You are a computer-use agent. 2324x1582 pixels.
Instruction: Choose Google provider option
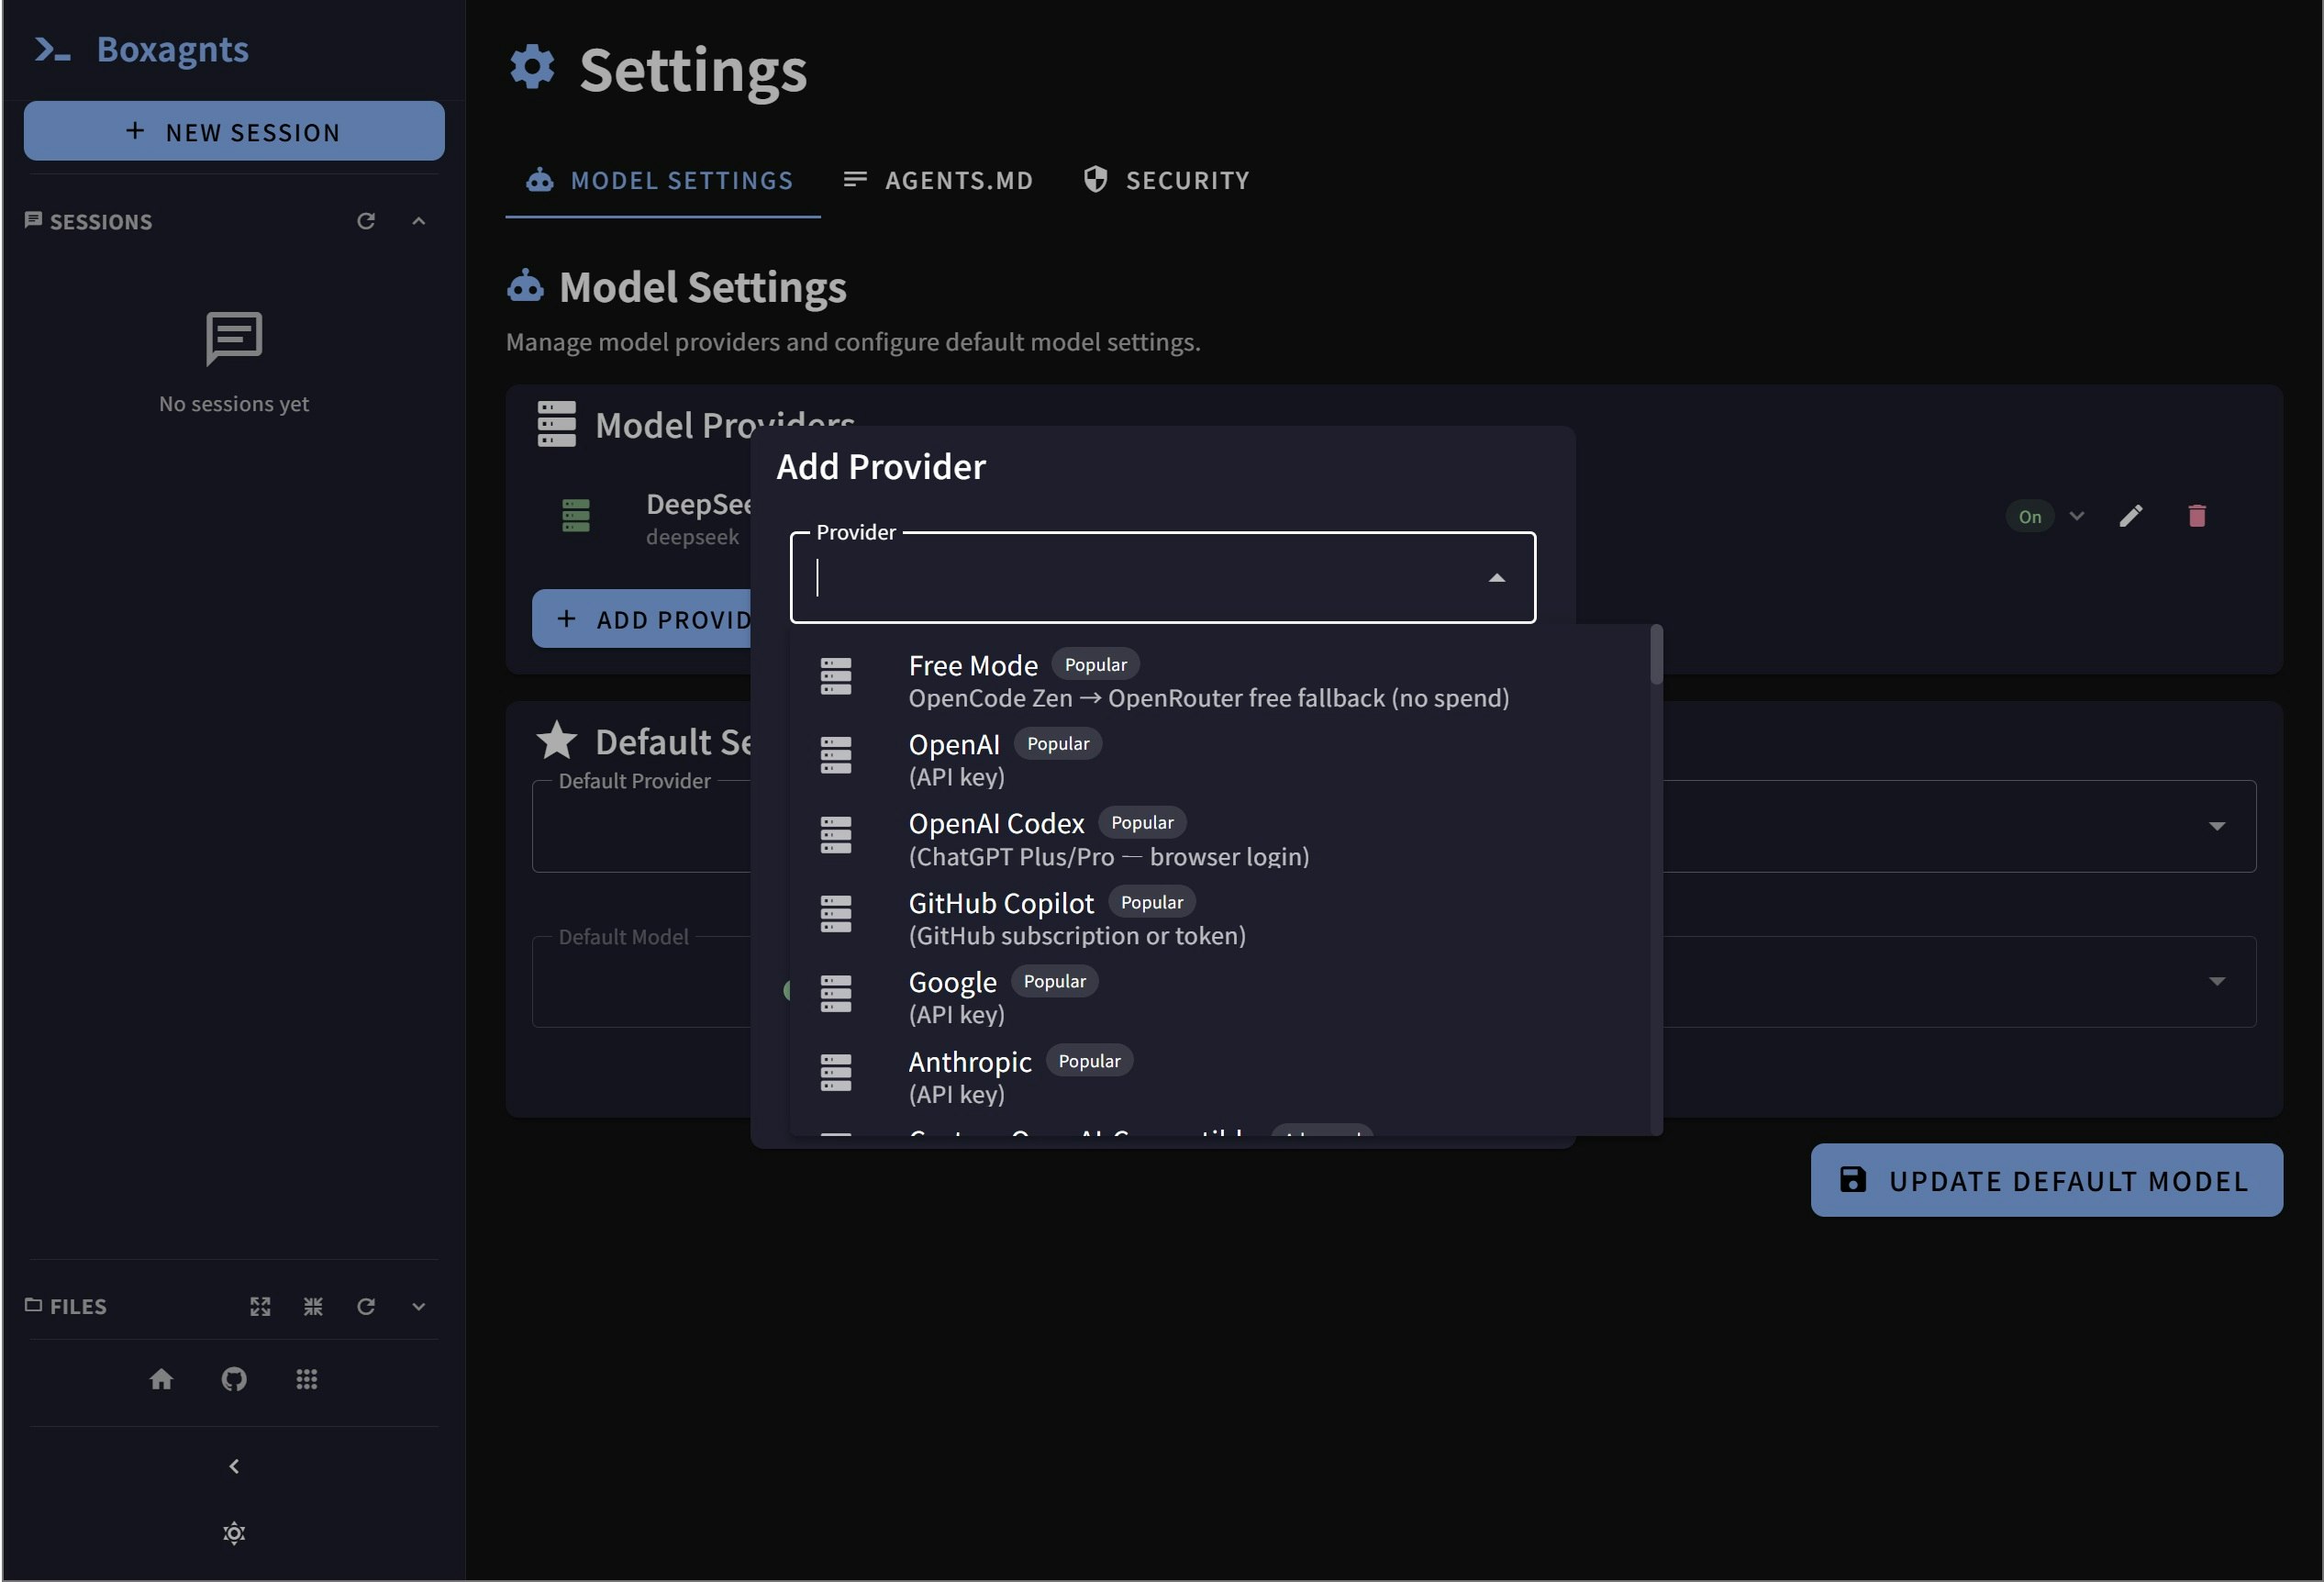tap(1219, 998)
